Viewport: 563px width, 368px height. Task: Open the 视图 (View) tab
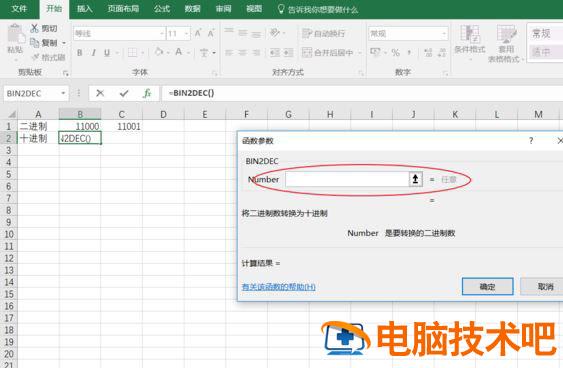click(x=254, y=9)
